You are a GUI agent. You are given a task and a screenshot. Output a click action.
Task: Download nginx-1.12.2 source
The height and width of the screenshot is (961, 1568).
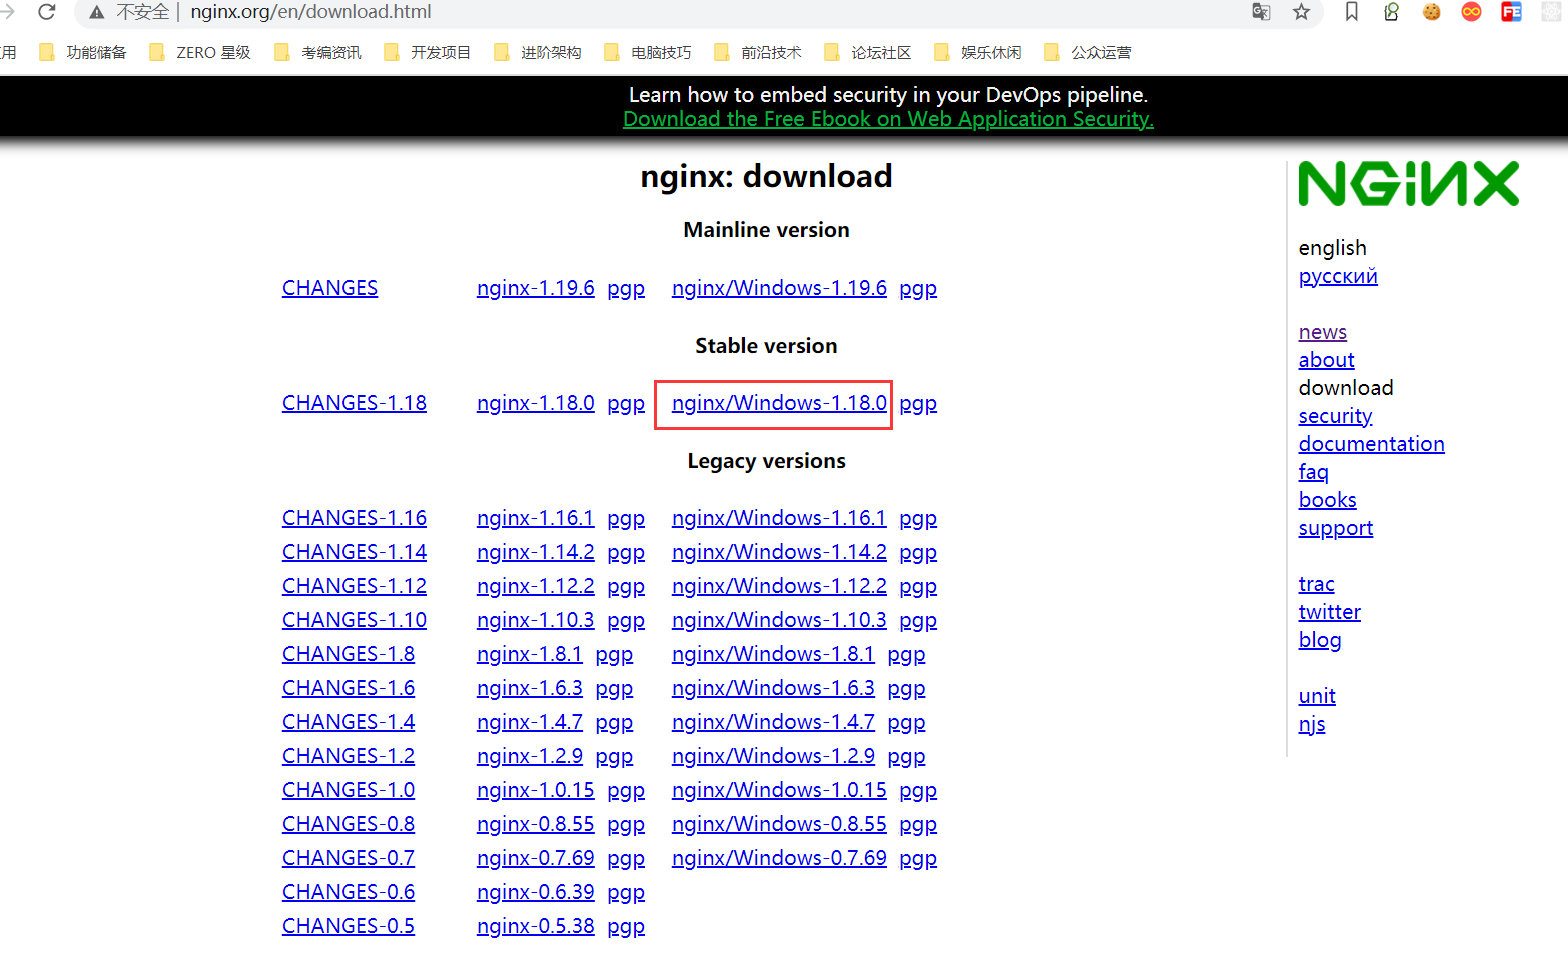point(536,586)
